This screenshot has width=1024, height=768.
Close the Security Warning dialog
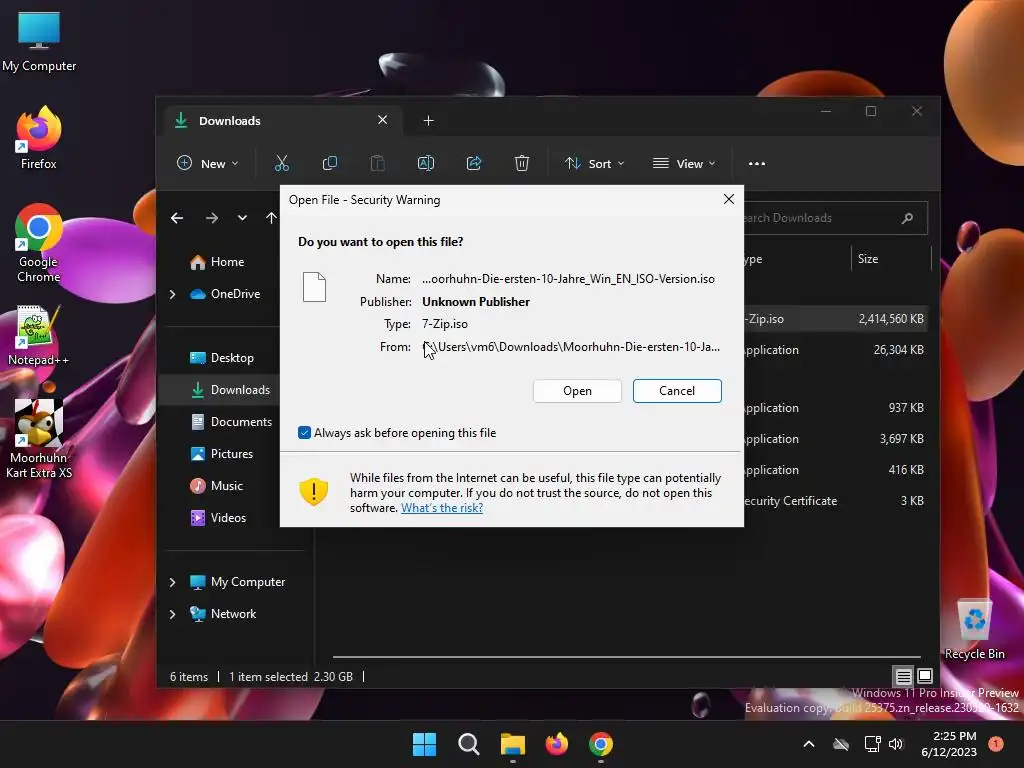pyautogui.click(x=729, y=199)
